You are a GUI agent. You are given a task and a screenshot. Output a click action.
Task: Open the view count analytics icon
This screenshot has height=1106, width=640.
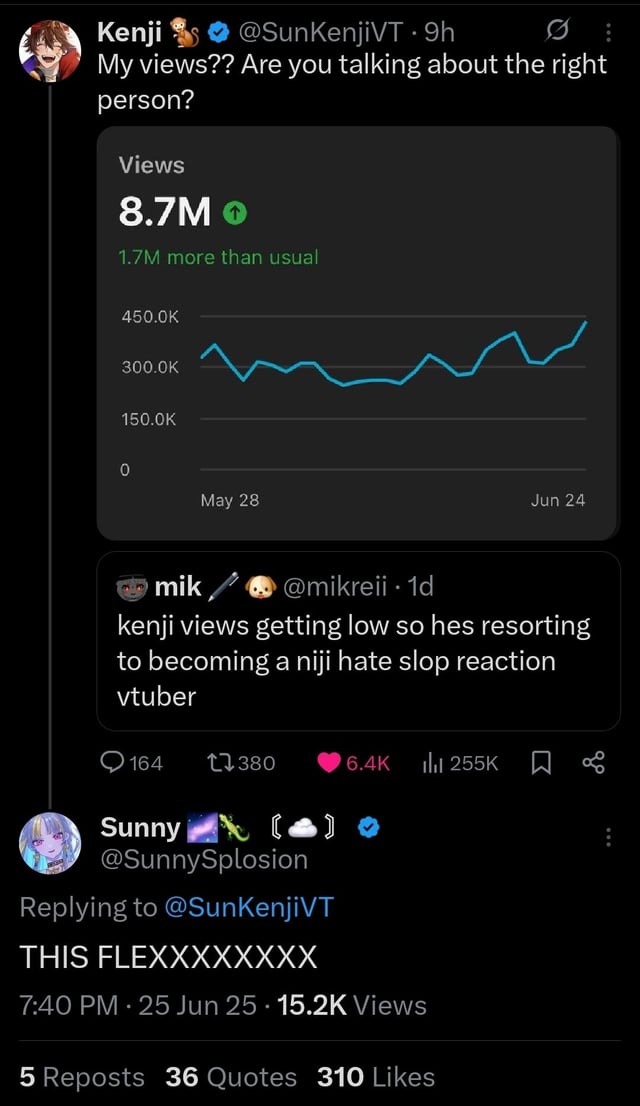[x=431, y=763]
